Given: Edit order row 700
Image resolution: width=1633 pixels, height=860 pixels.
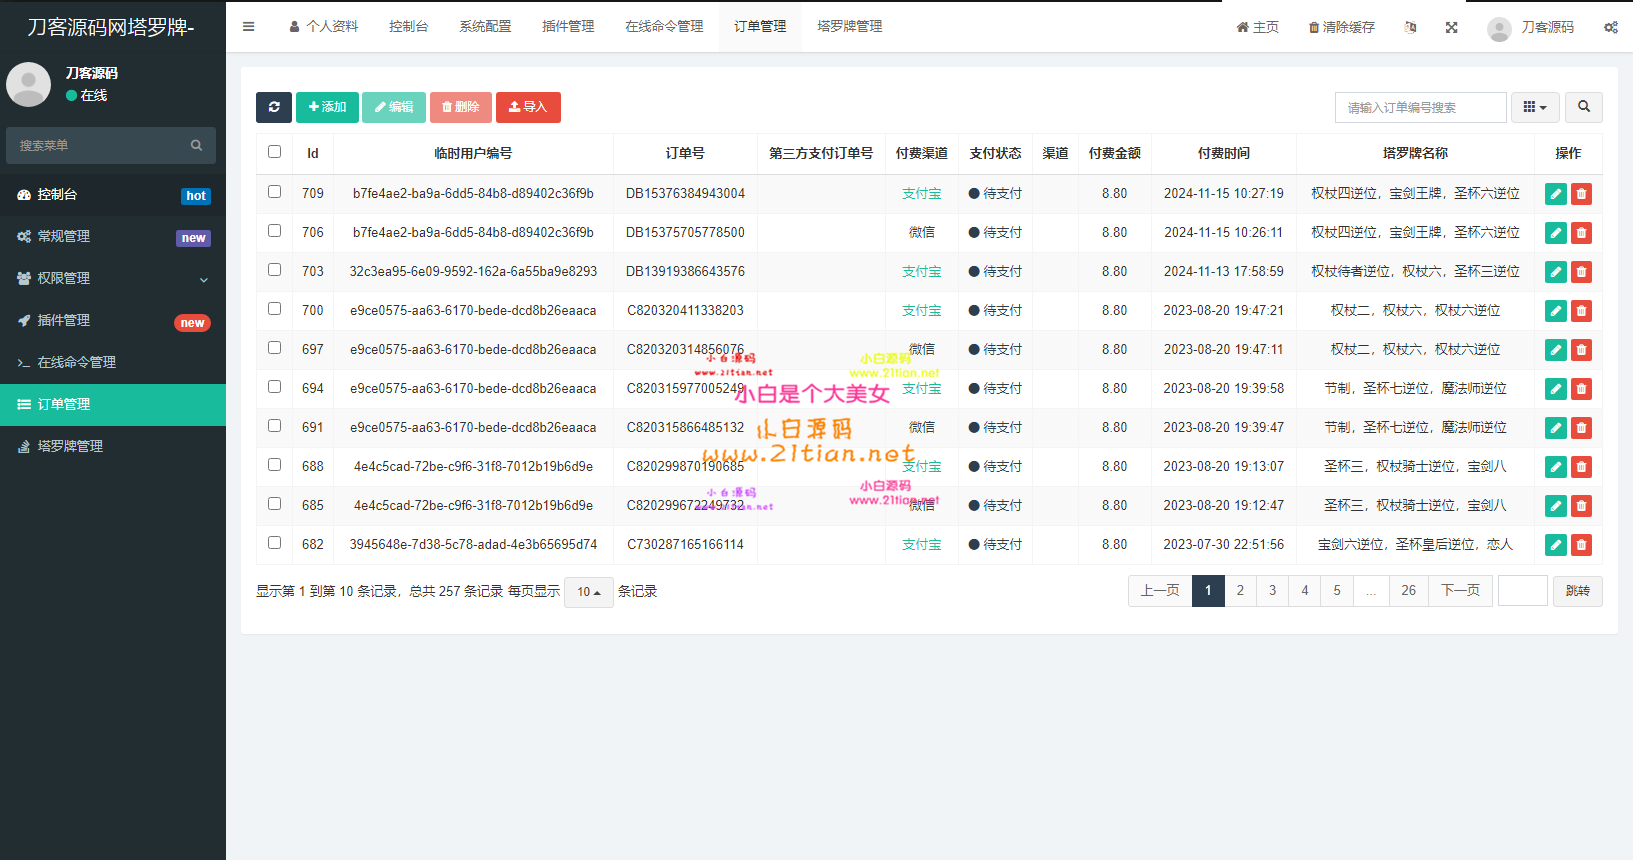Looking at the screenshot, I should click(x=1556, y=311).
